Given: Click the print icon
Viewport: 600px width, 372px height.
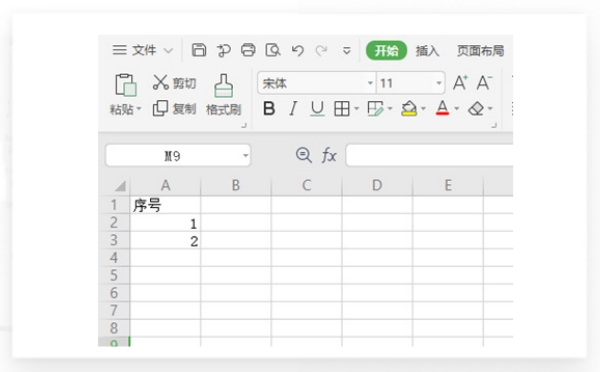Looking at the screenshot, I should 248,50.
